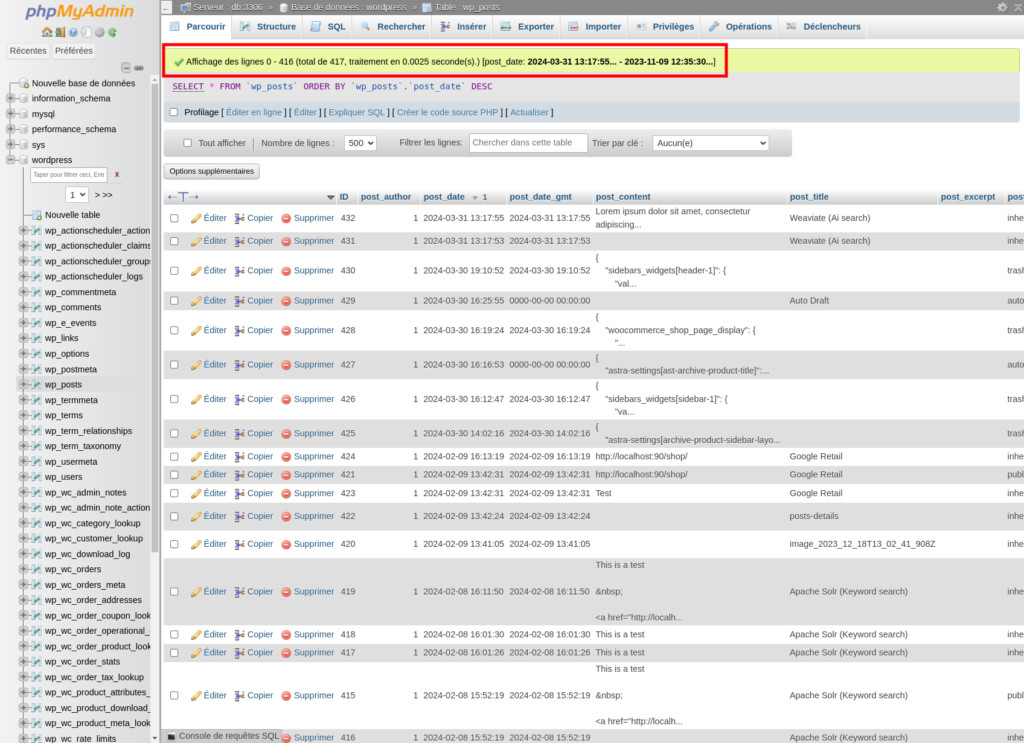Clear the table filter with red X
The height and width of the screenshot is (743, 1024).
(x=117, y=174)
